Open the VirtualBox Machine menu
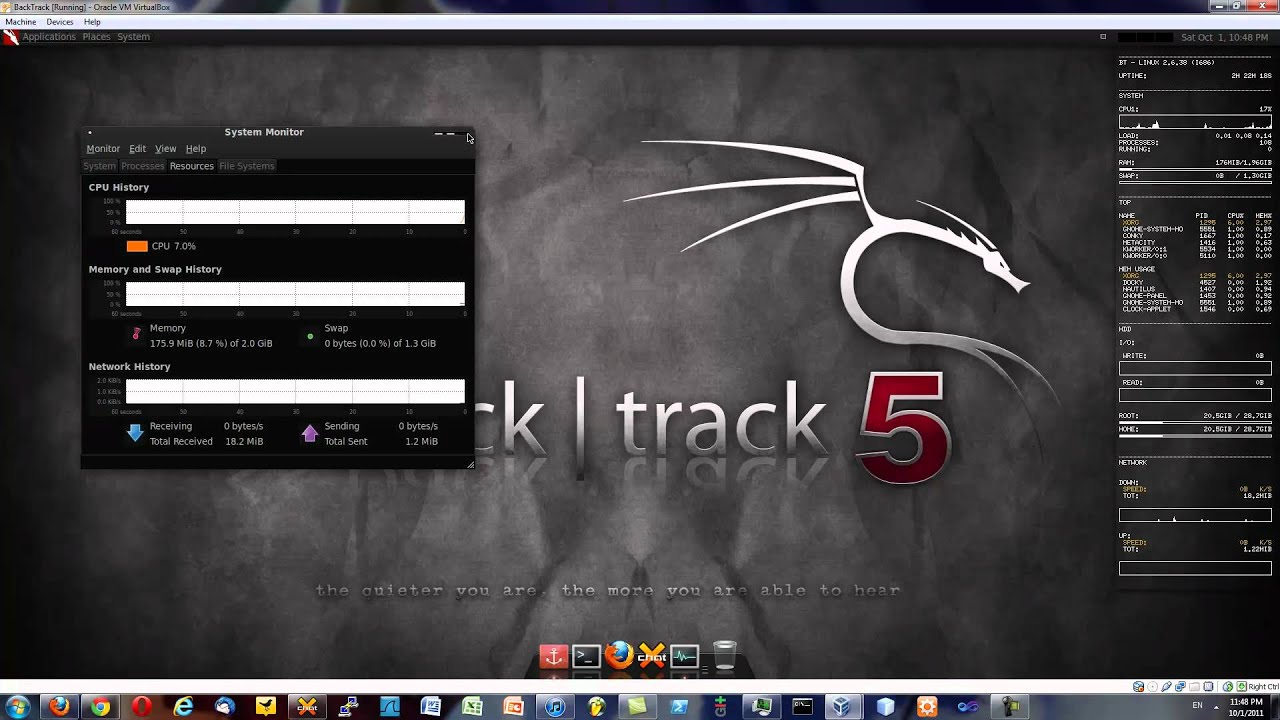 (x=21, y=22)
